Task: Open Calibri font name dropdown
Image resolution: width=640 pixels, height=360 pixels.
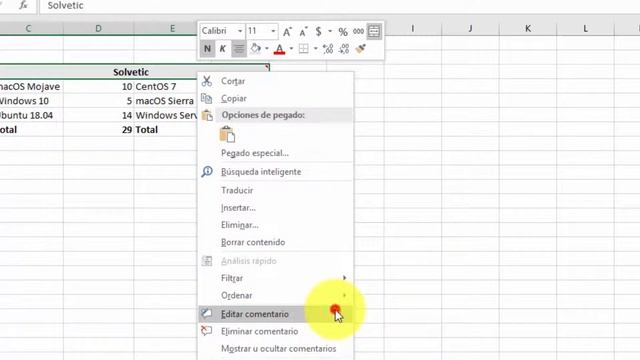Action: [x=240, y=31]
